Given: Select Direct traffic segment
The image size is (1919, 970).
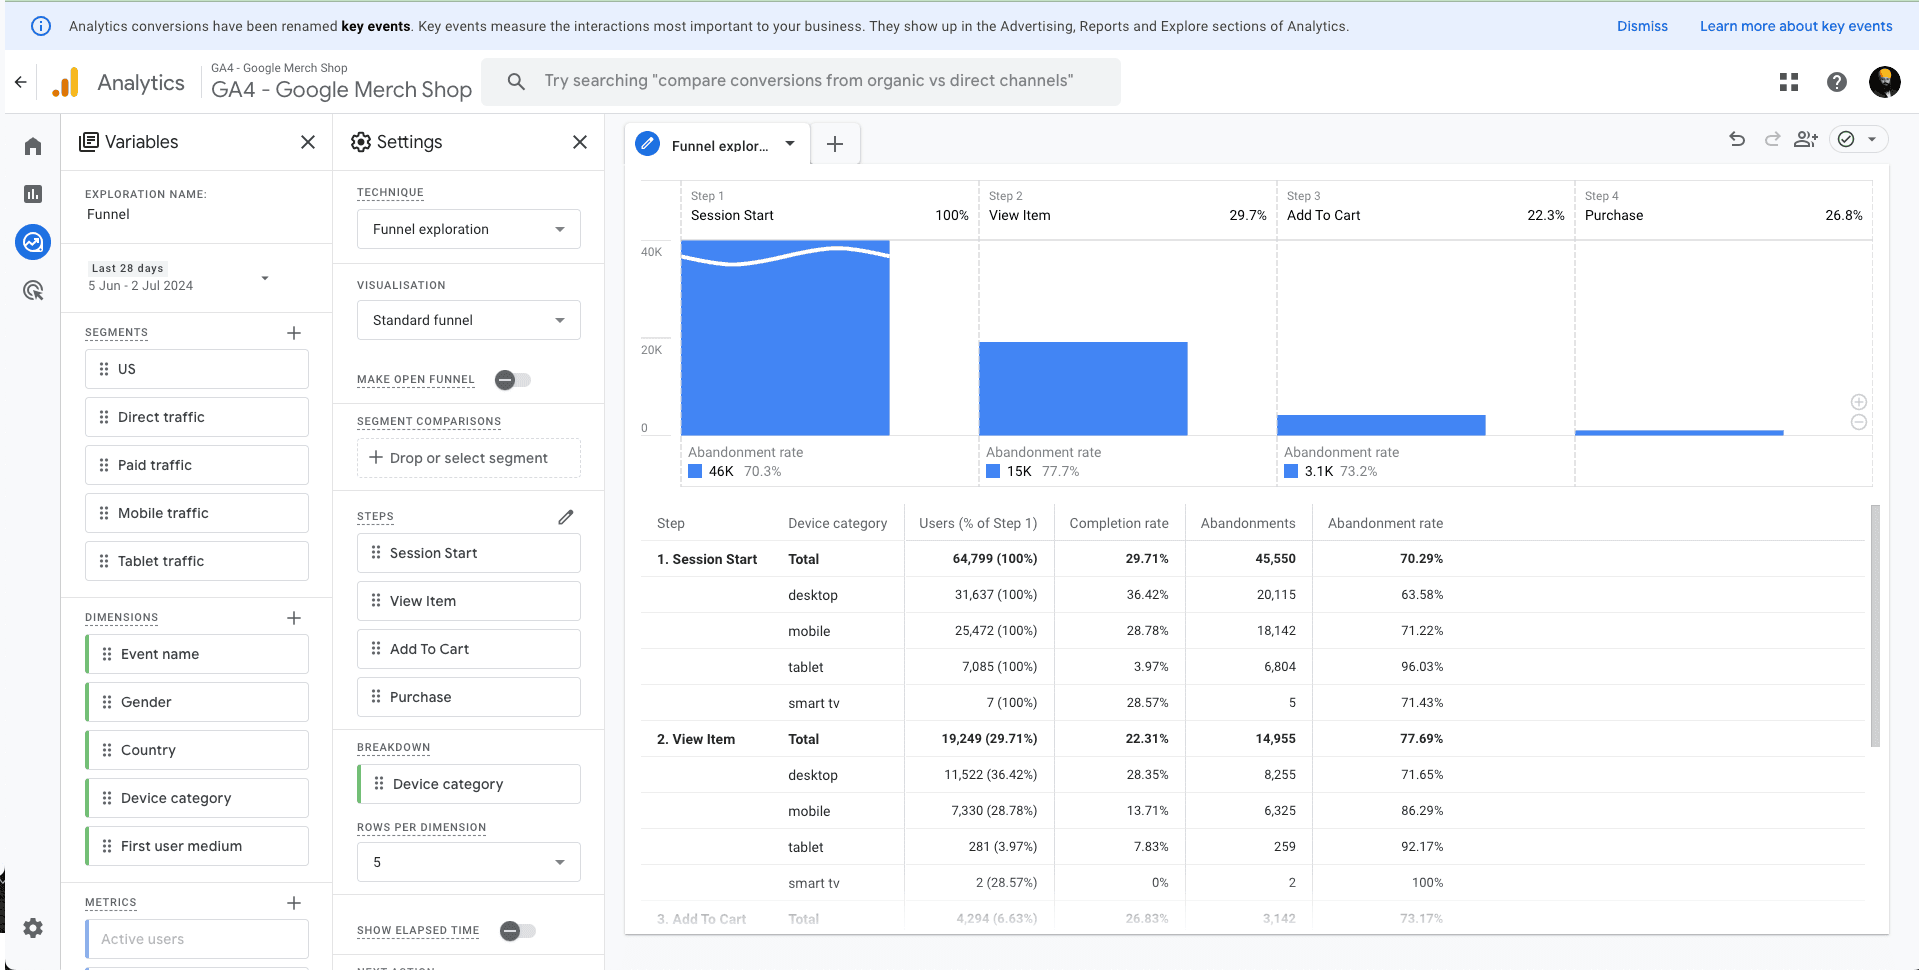Looking at the screenshot, I should click(197, 417).
